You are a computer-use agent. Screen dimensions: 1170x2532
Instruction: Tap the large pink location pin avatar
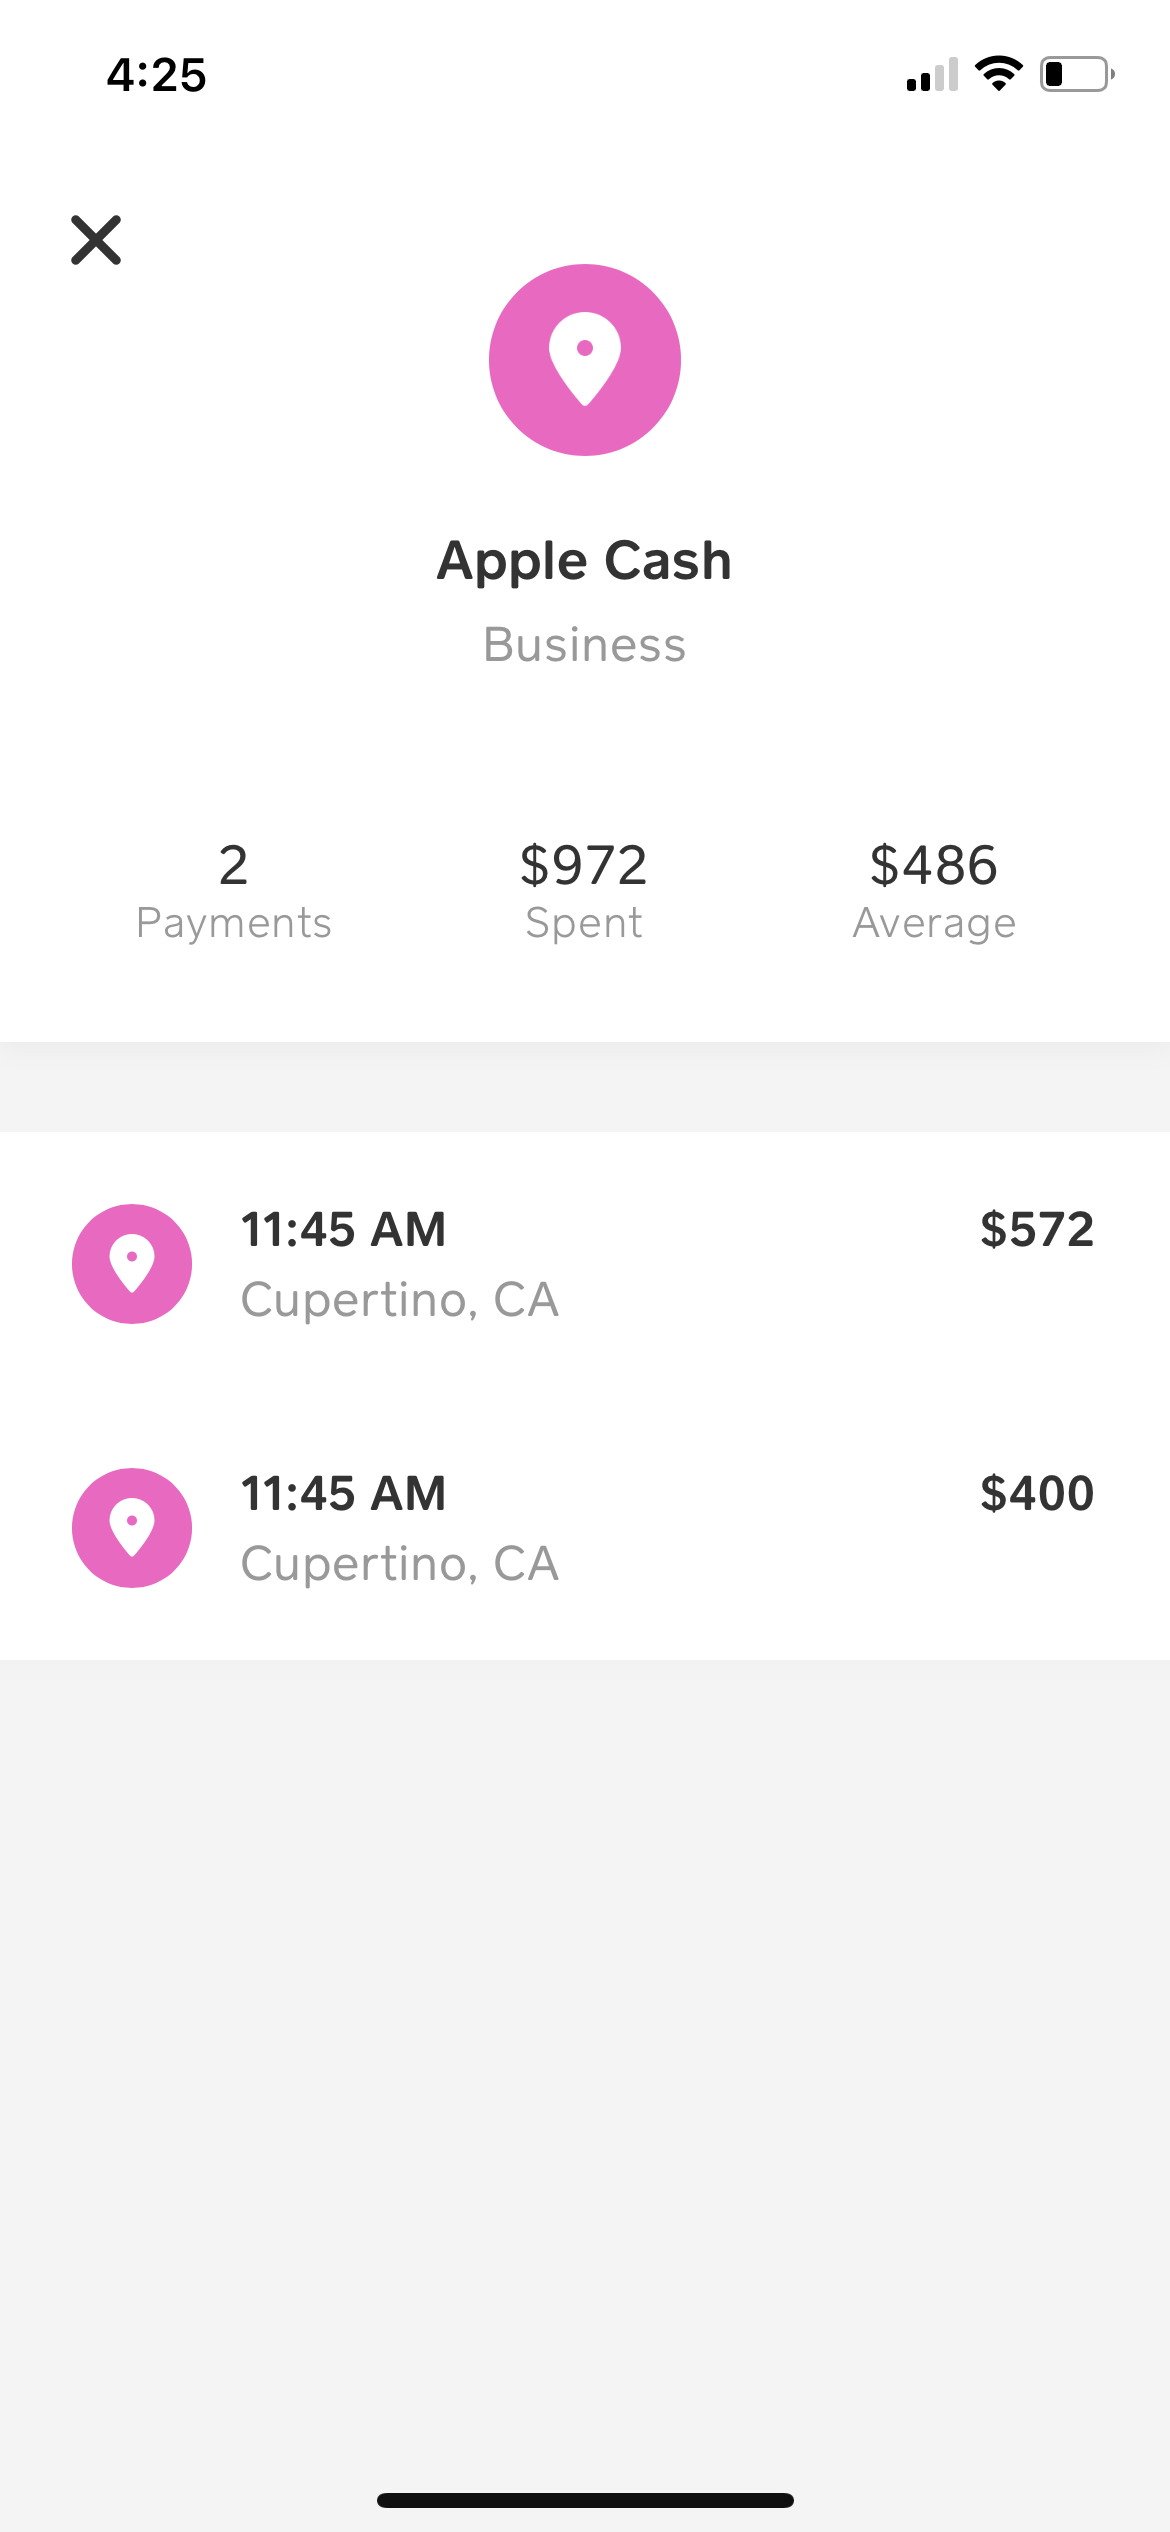(585, 360)
